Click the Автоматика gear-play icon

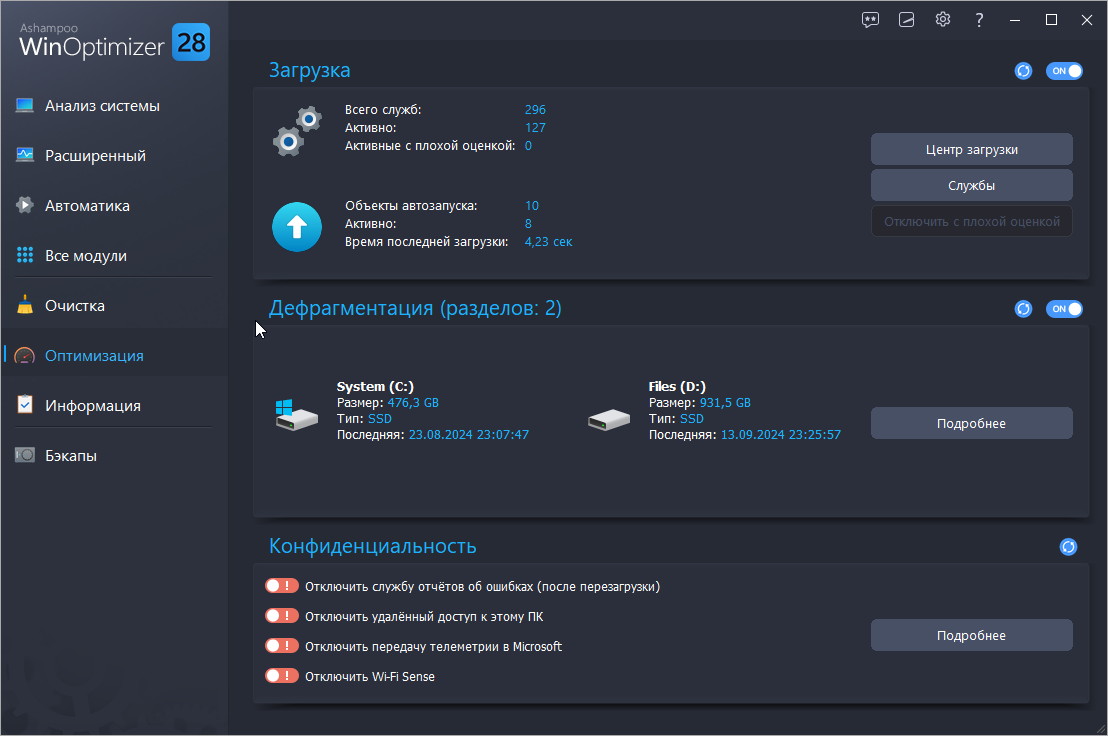click(25, 206)
